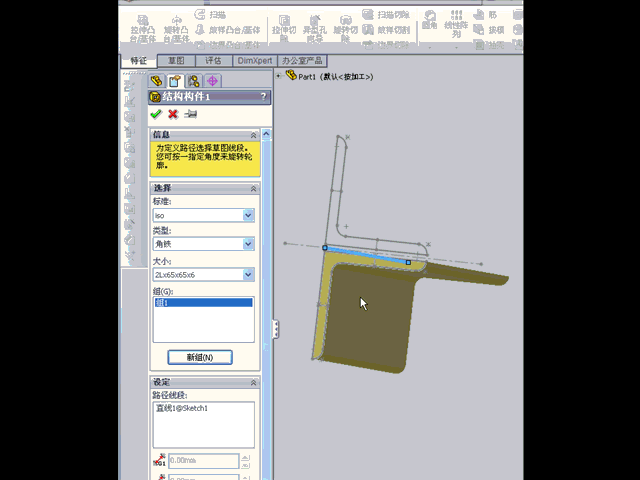The width and height of the screenshot is (640, 480).
Task: Select the Draft (拔模) tool
Action: pos(489,30)
